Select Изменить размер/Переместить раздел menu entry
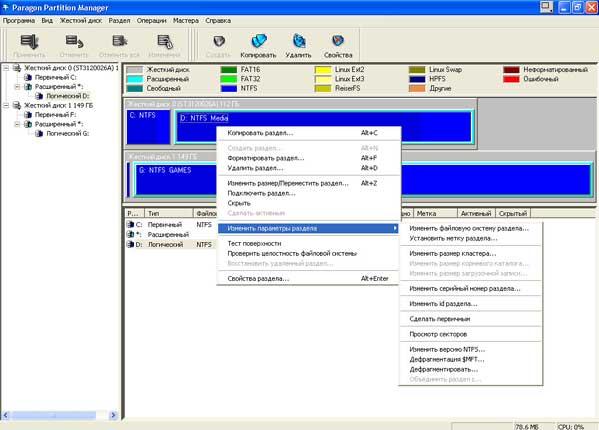 pyautogui.click(x=308, y=183)
